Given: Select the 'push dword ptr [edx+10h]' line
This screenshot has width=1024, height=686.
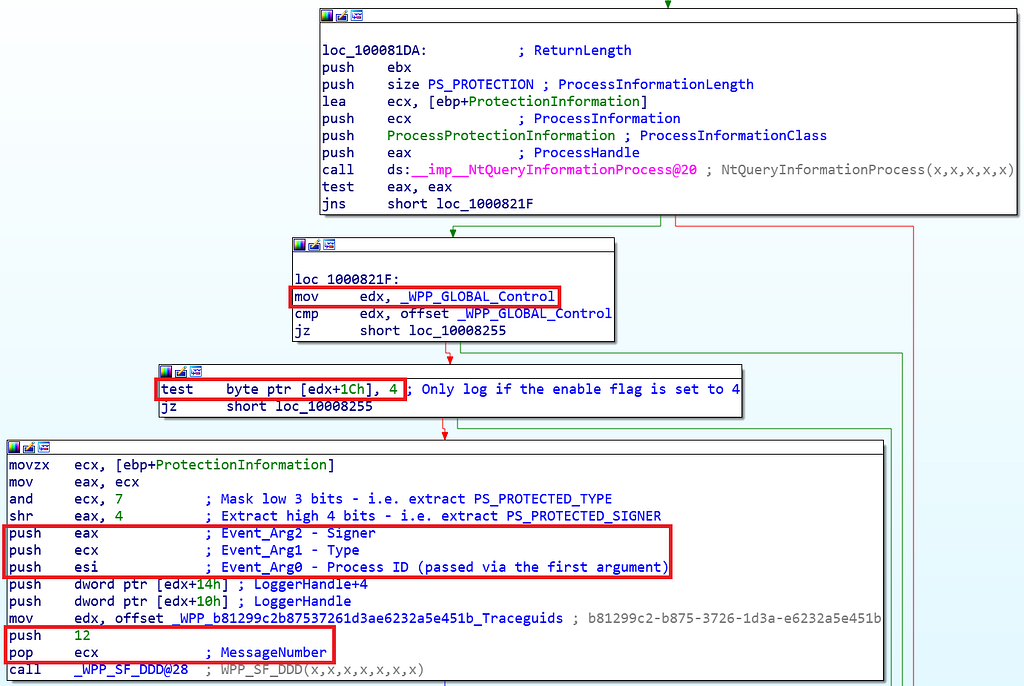Looking at the screenshot, I should (x=119, y=601).
